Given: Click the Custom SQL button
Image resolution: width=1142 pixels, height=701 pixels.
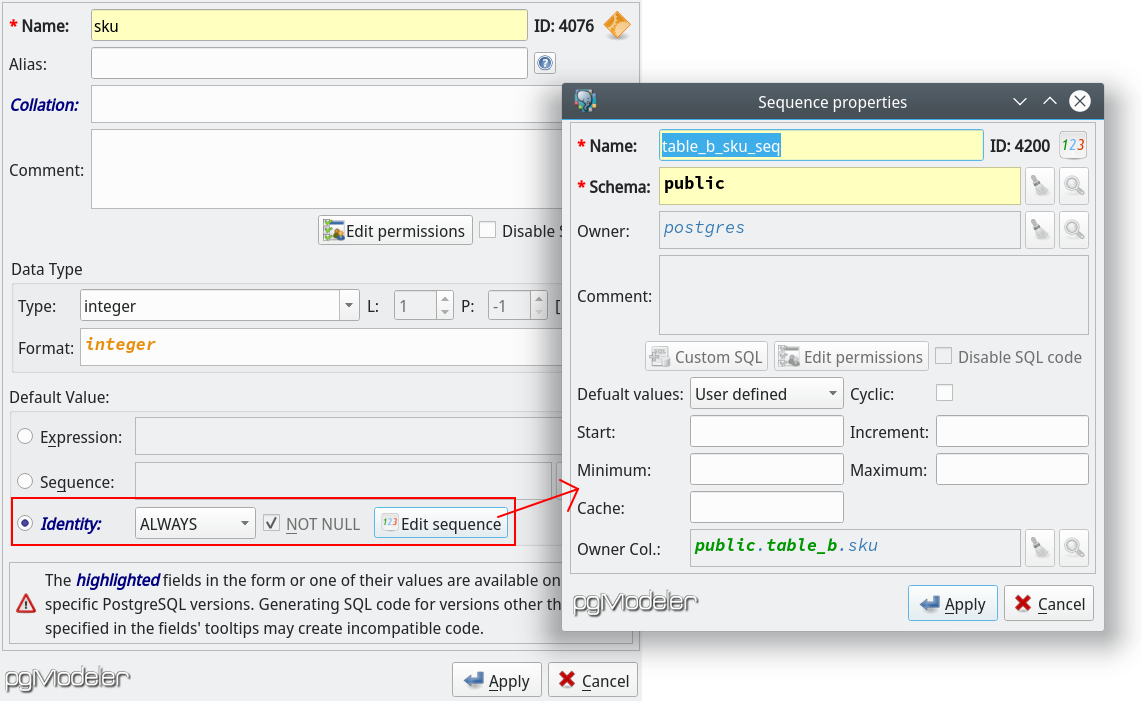Looking at the screenshot, I should (706, 356).
